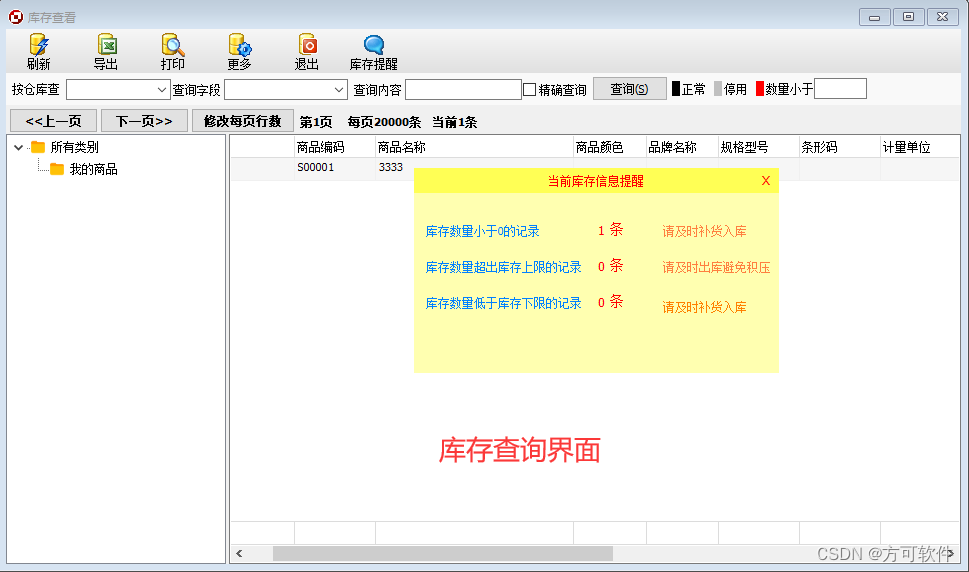Viewport: 969px width, 572px height.
Task: Click the red 数量小于 color swatch
Action: tap(760, 89)
